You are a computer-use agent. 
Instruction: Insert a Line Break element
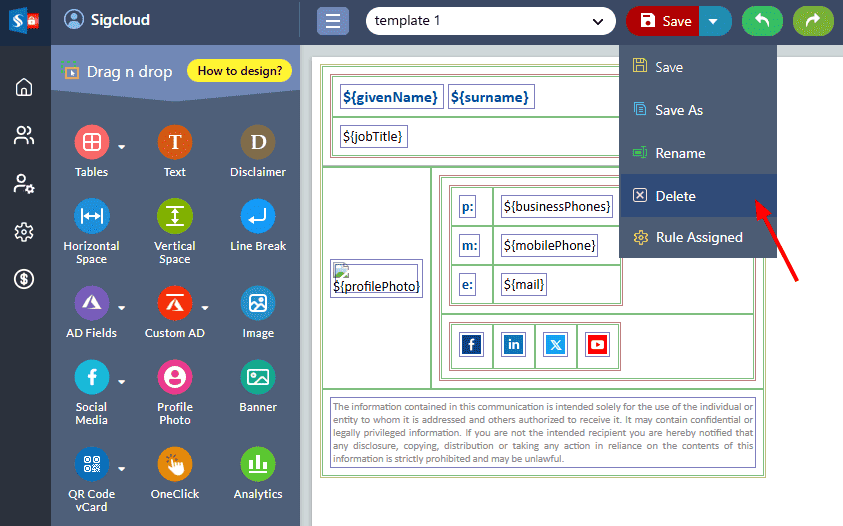(258, 217)
